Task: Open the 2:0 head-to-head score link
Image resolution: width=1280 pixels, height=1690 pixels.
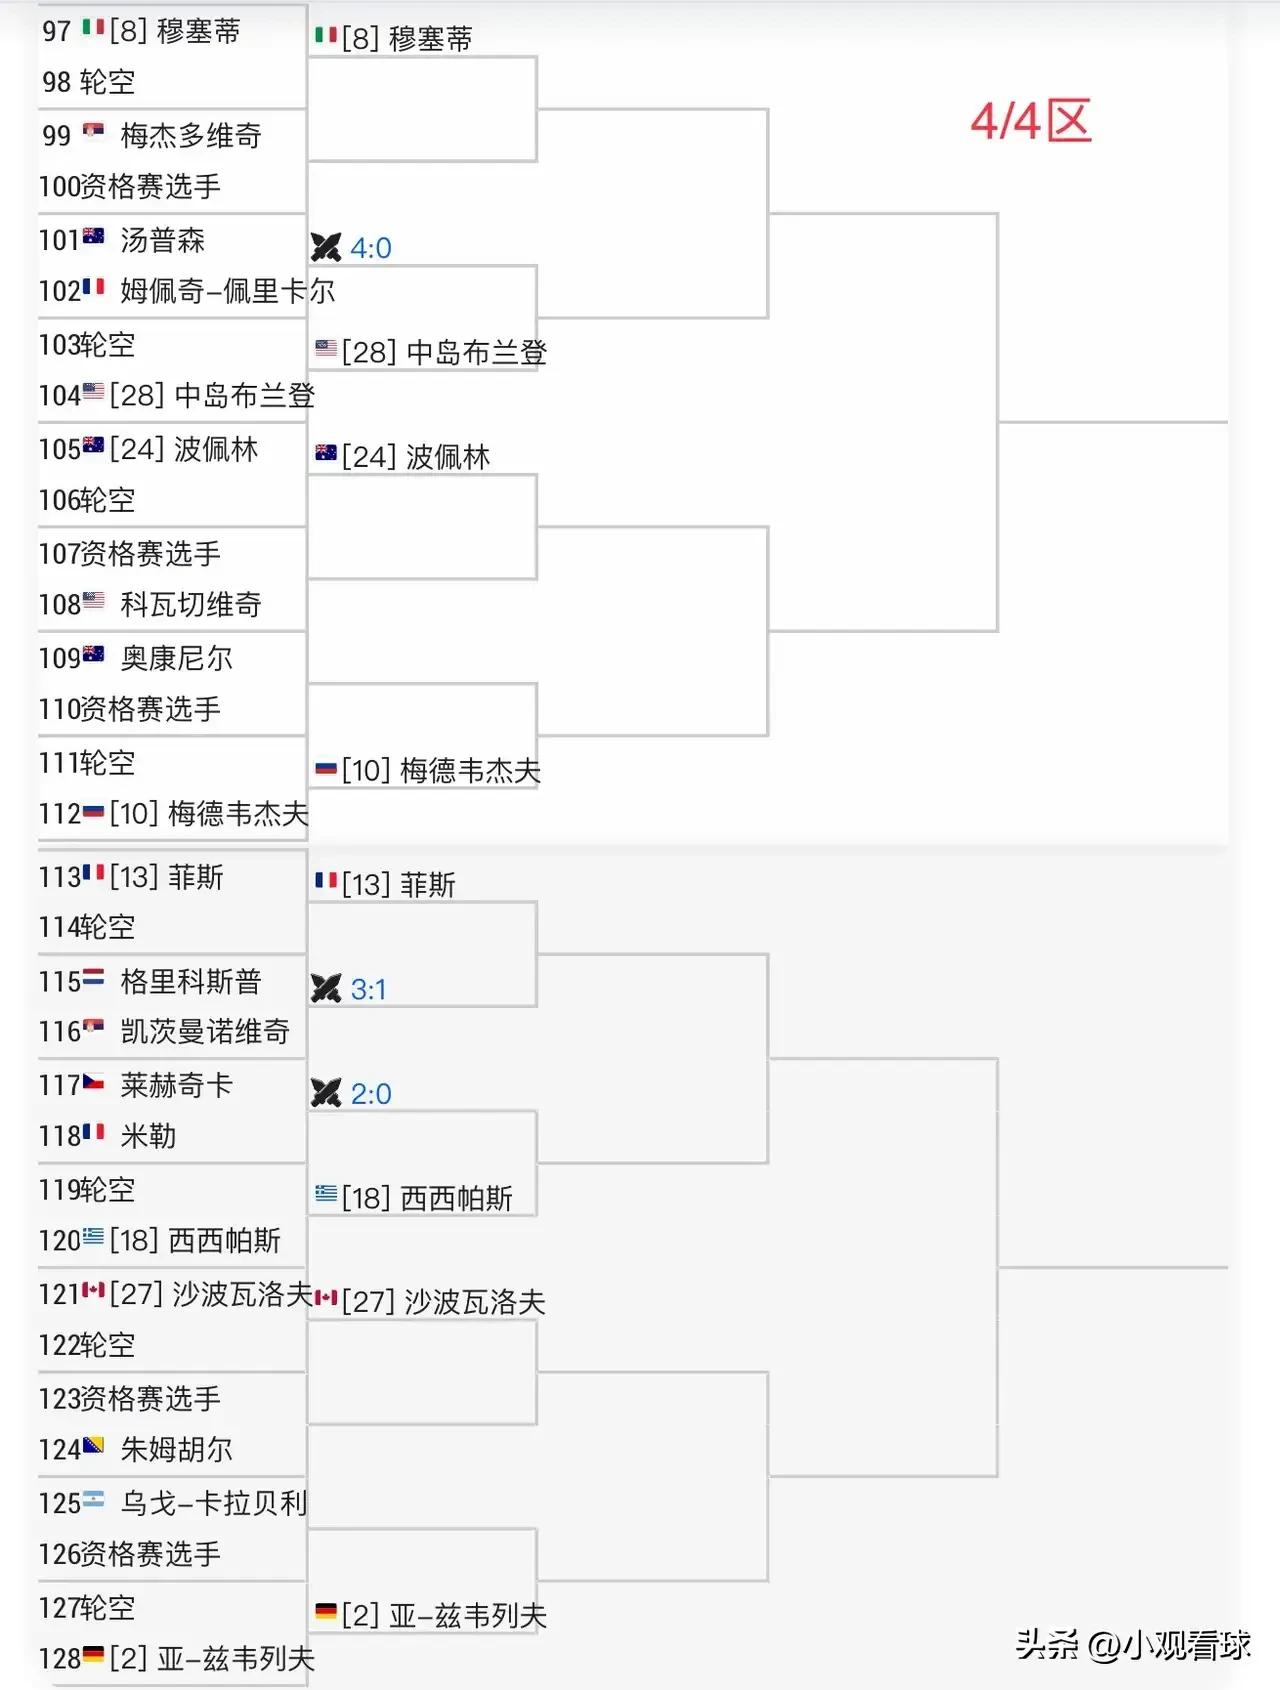Action: click(371, 1094)
